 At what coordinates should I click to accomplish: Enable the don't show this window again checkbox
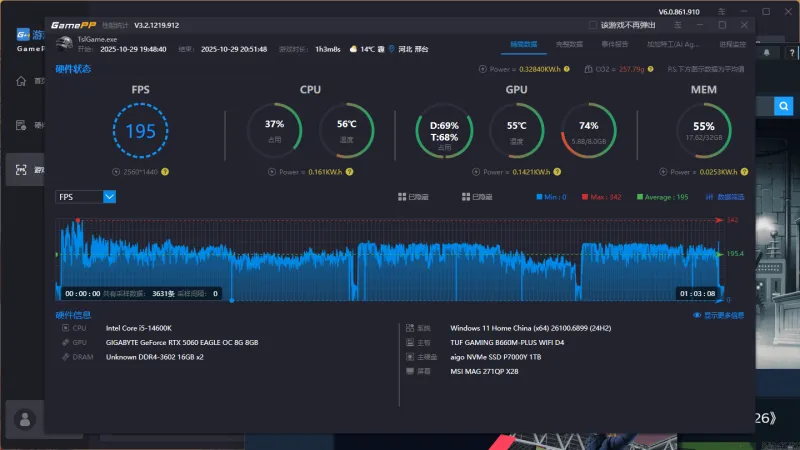point(594,24)
